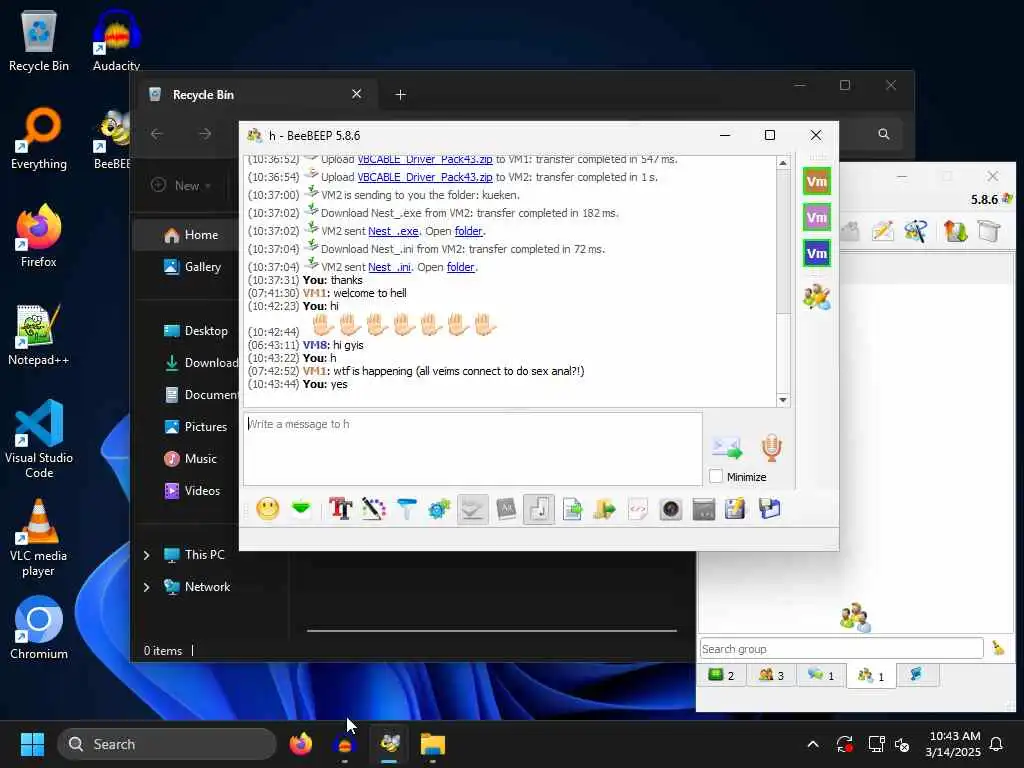Click the search icon in File Explorer

[884, 134]
